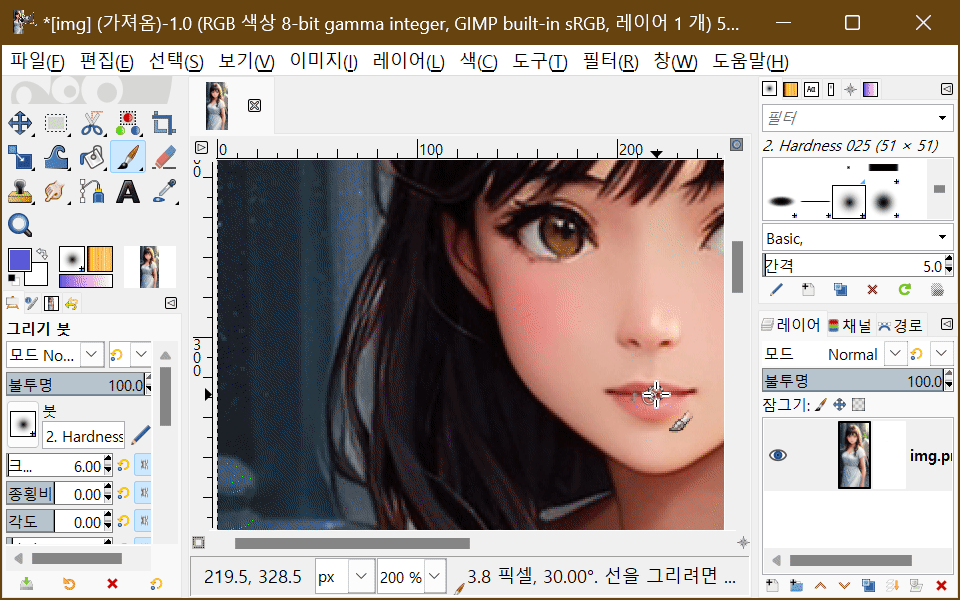Viewport: 960px width, 600px height.
Task: Save tool preset at bottom of tool options
Action: coord(26,583)
